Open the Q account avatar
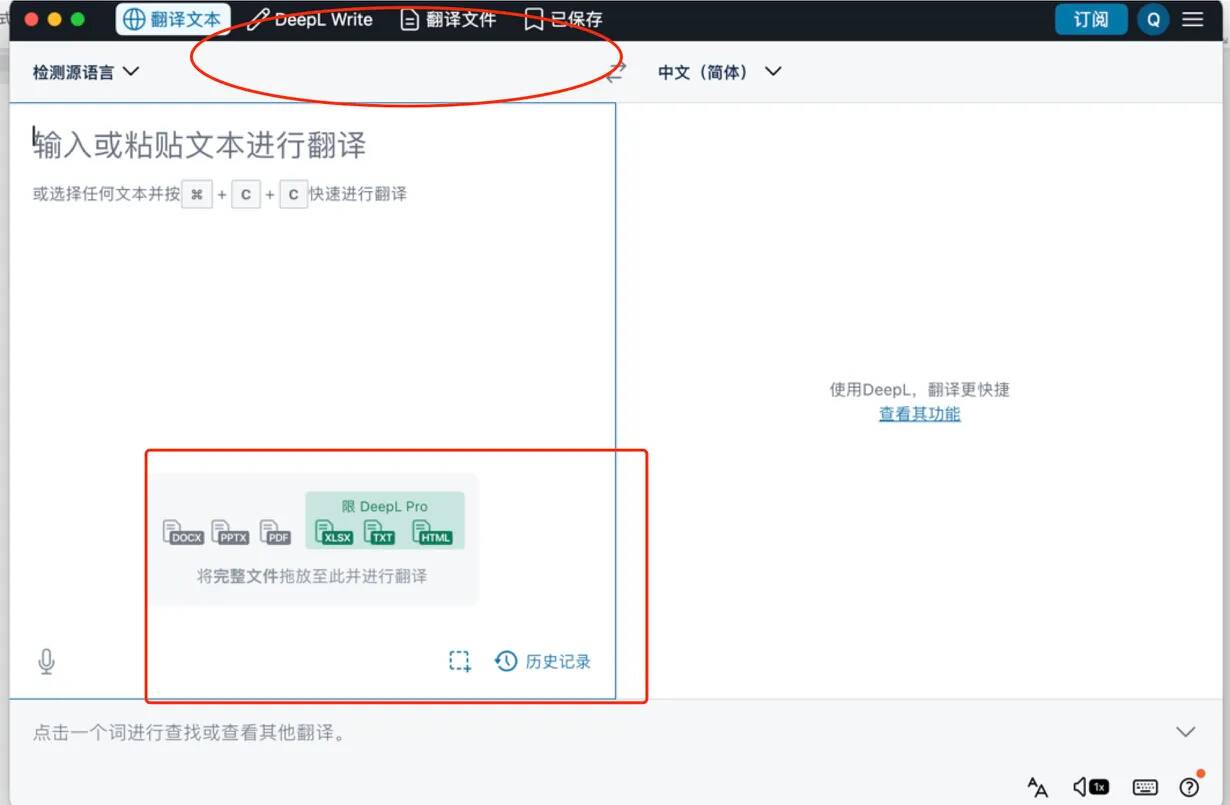This screenshot has height=805, width=1230. [x=1153, y=19]
